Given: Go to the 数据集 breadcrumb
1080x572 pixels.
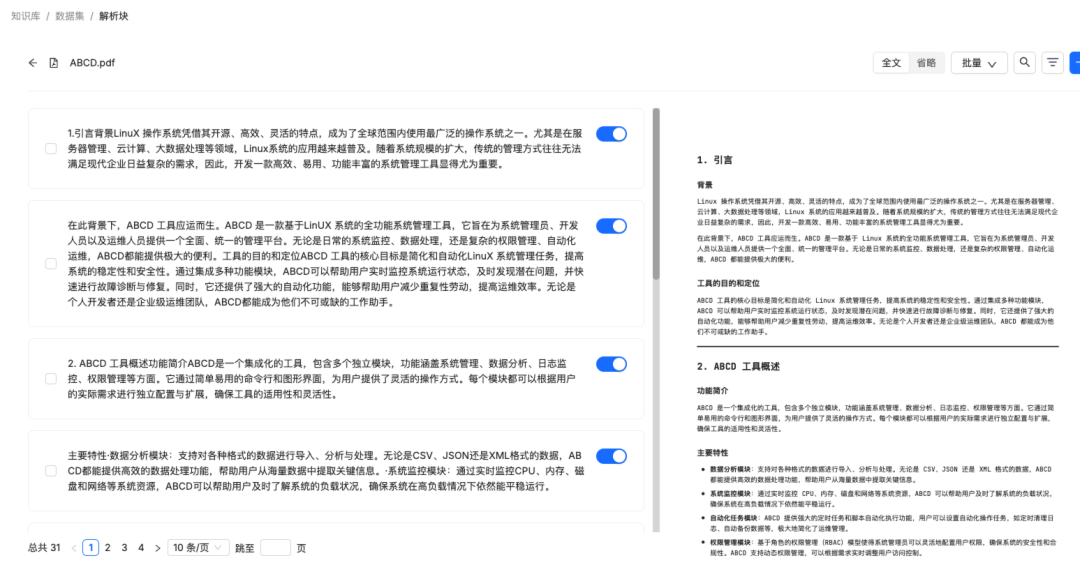Looking at the screenshot, I should [70, 16].
